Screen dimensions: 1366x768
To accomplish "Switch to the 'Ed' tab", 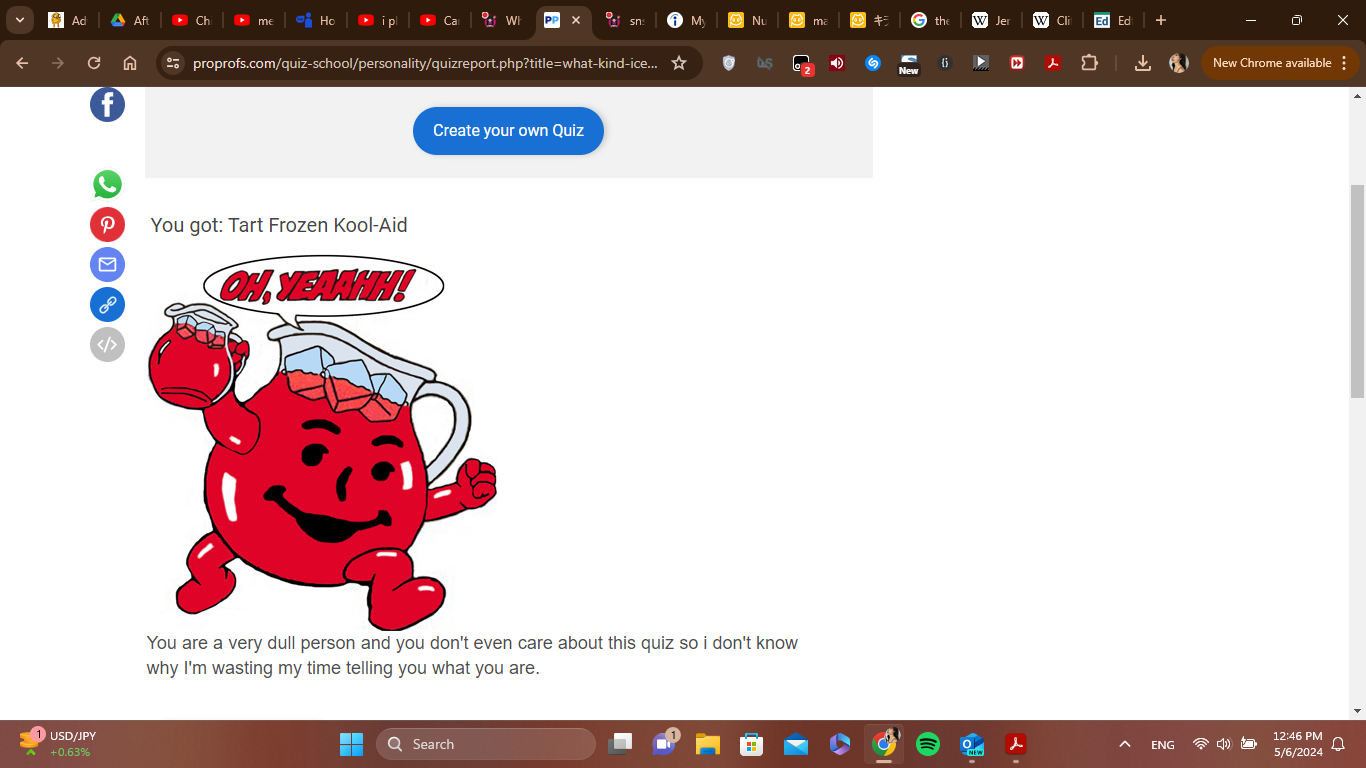I will click(x=1113, y=20).
